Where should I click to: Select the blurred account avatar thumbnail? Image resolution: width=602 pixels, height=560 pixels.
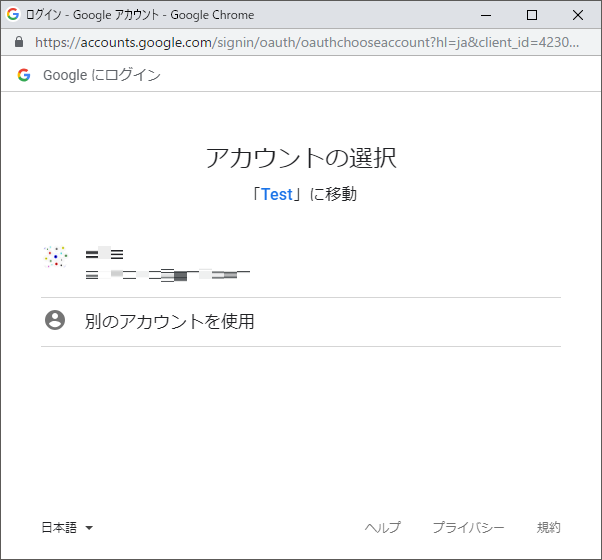click(x=56, y=256)
